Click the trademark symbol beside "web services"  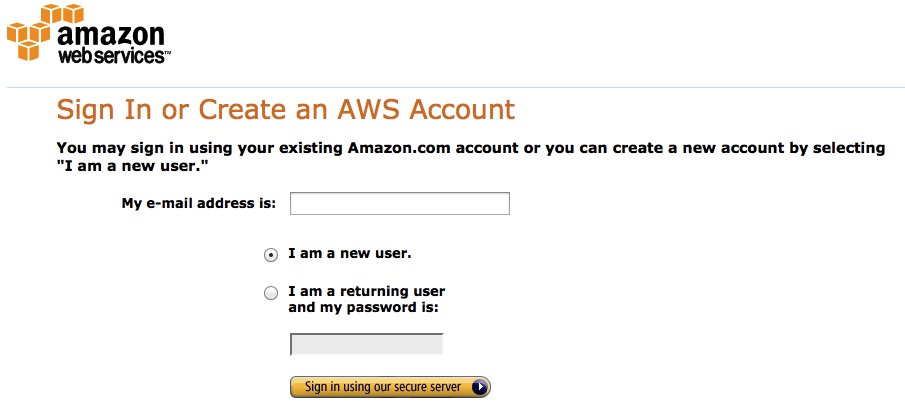(167, 53)
